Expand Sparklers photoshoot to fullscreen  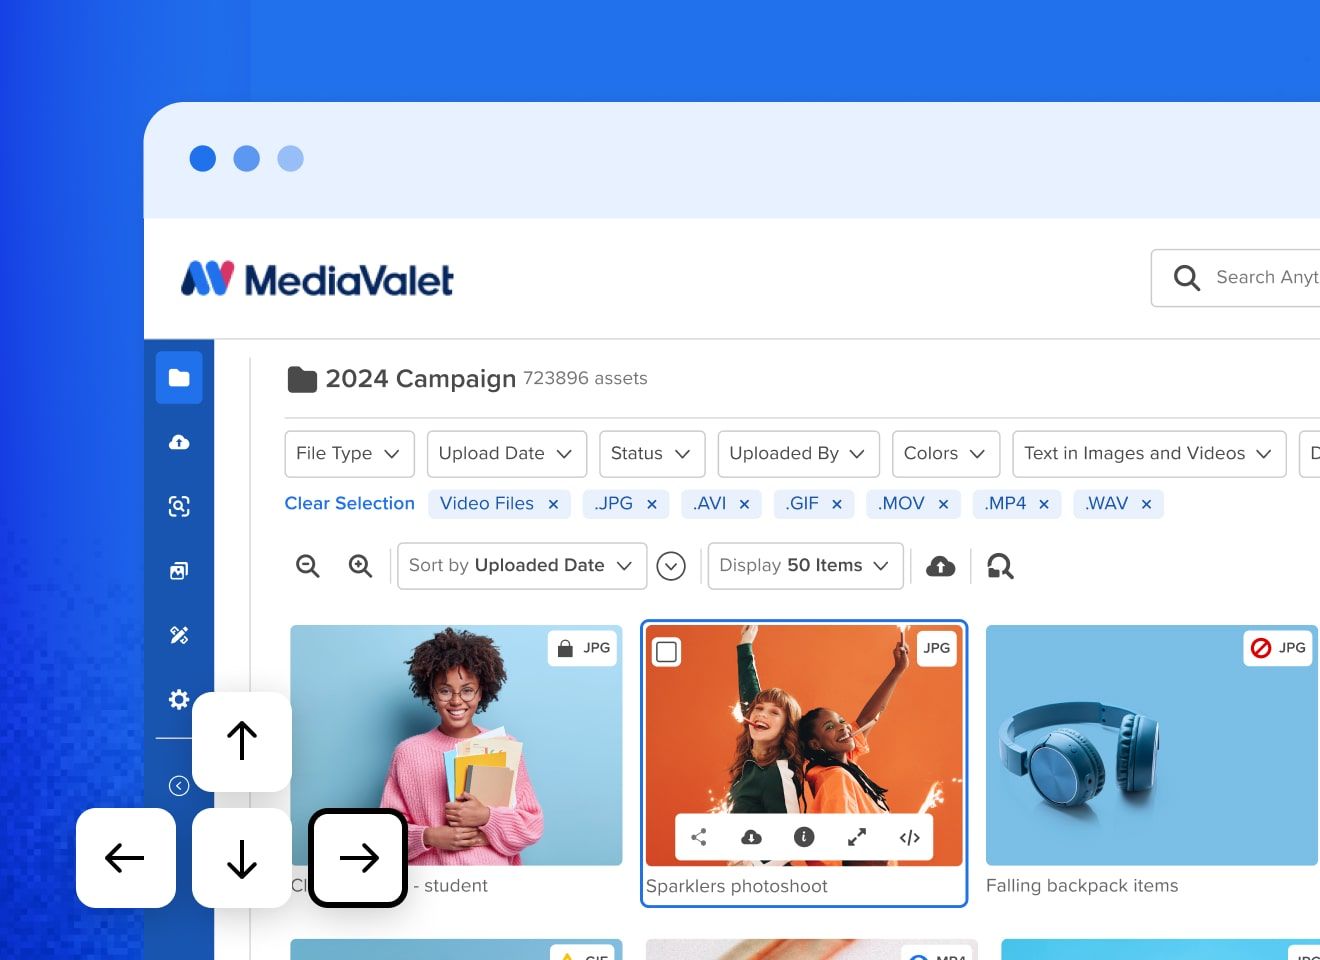tap(857, 837)
